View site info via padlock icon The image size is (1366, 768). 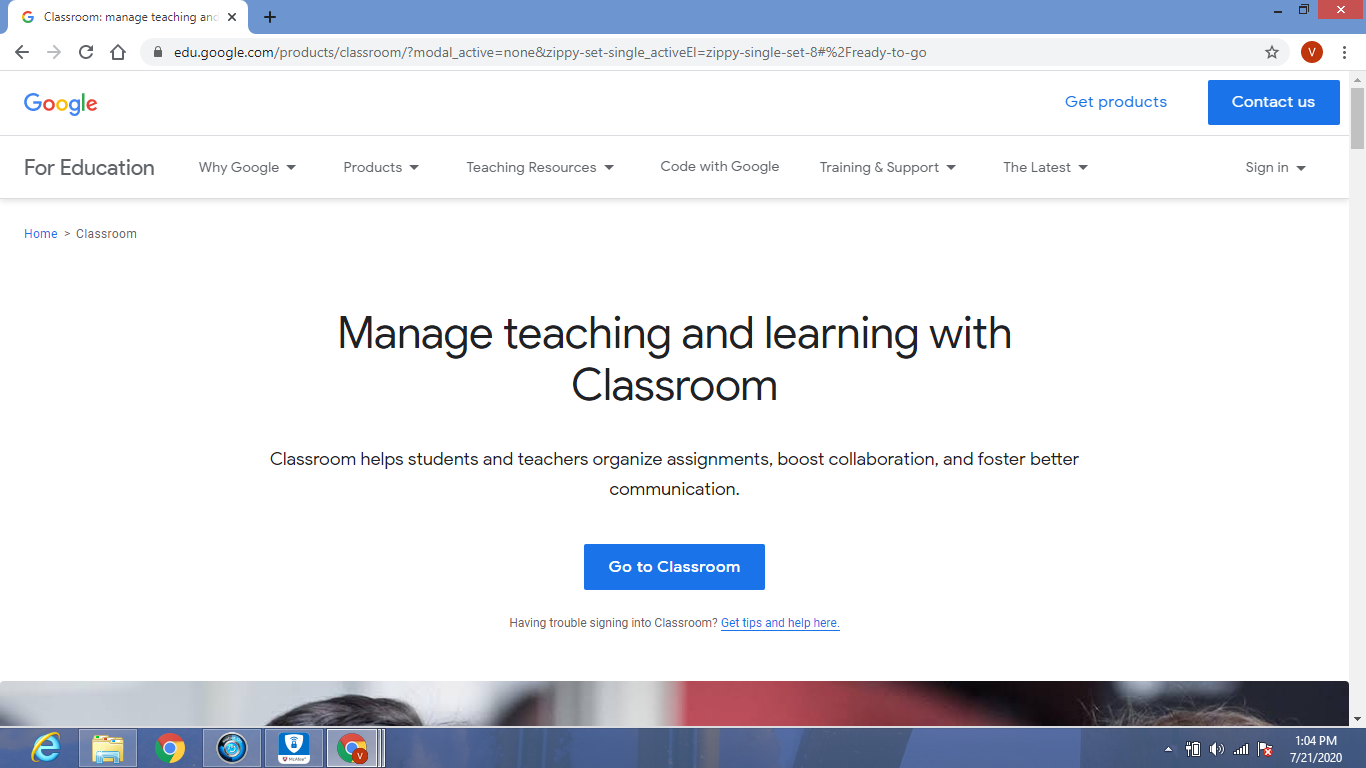pos(157,52)
